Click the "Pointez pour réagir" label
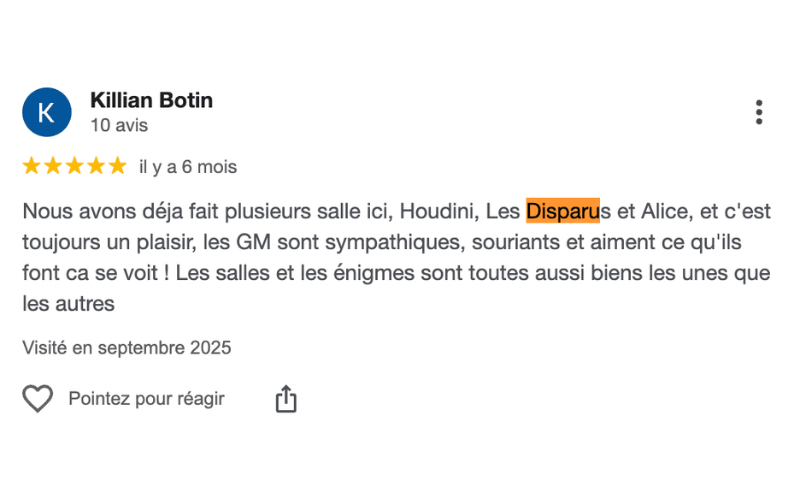Image resolution: width=800 pixels, height=500 pixels. pyautogui.click(x=146, y=399)
